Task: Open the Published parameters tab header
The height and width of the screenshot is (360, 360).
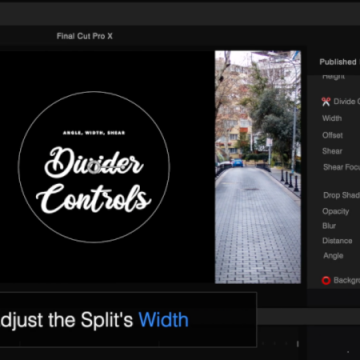Action: pyautogui.click(x=339, y=62)
